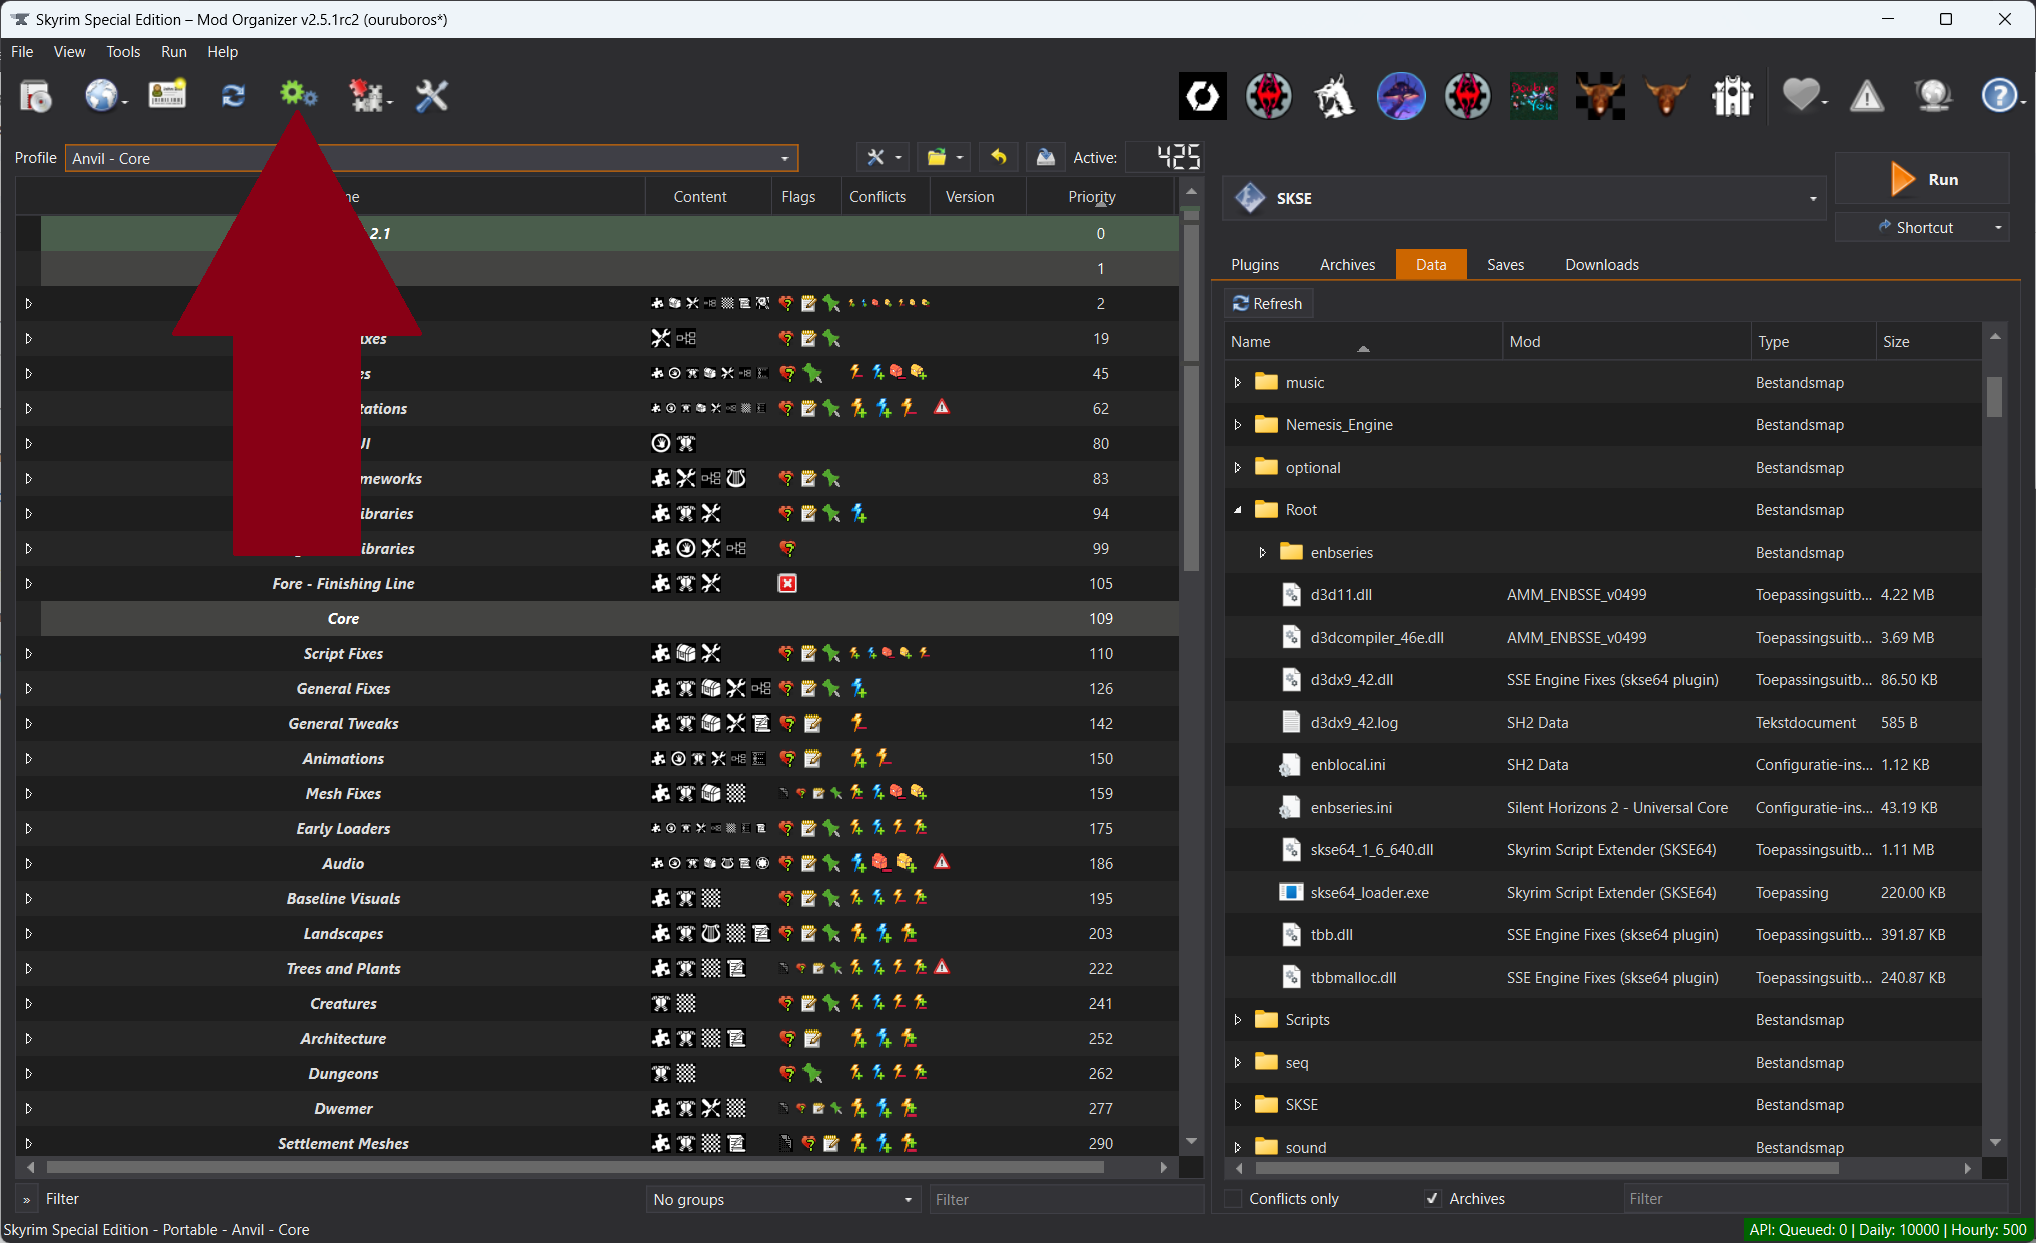
Task: Click the Refresh button in the Data tab
Action: click(1267, 304)
